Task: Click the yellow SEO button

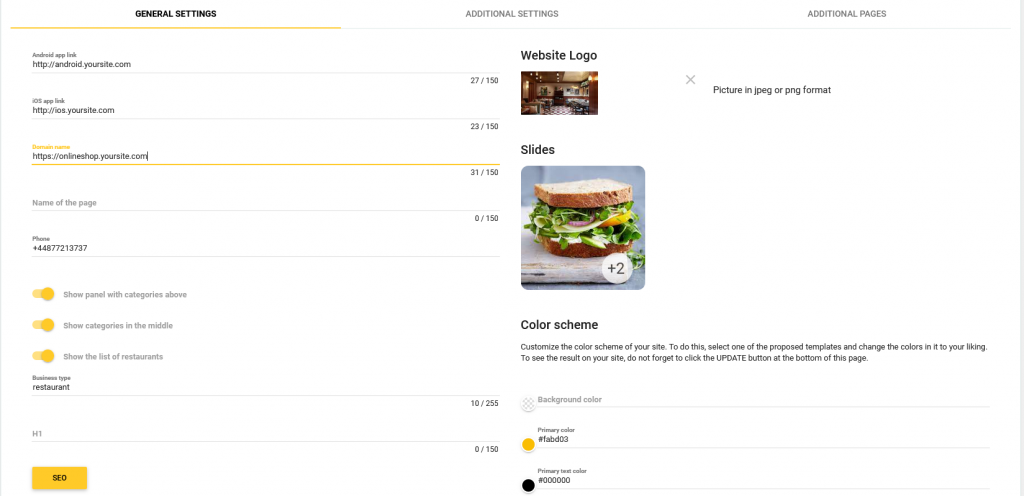Action: point(59,478)
